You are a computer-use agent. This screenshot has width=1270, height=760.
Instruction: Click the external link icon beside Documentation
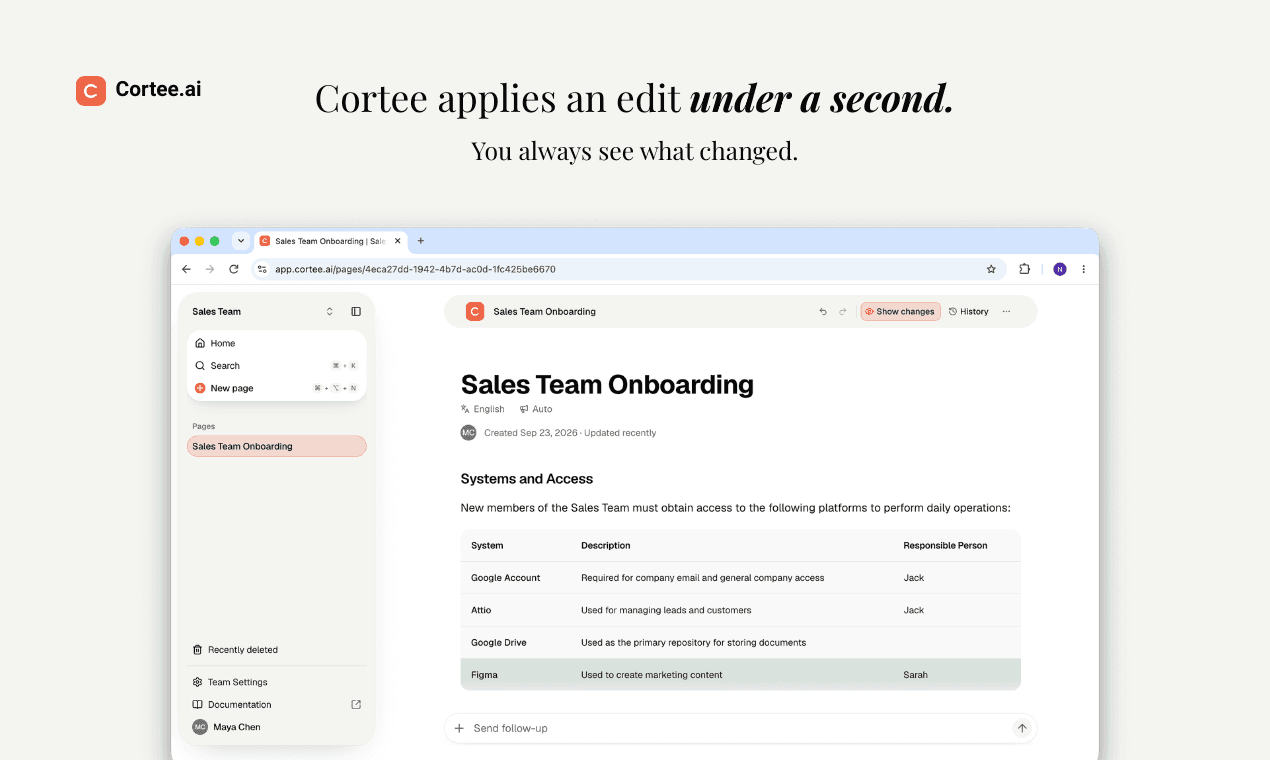(x=356, y=705)
